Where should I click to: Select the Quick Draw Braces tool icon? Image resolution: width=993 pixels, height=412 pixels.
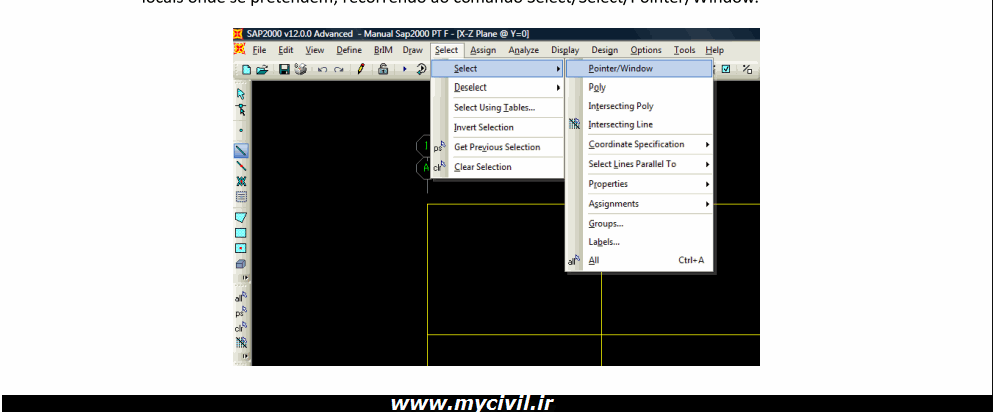(241, 181)
